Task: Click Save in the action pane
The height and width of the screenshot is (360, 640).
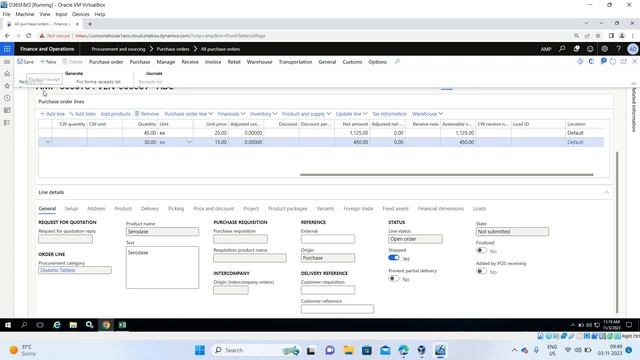Action: coord(26,62)
